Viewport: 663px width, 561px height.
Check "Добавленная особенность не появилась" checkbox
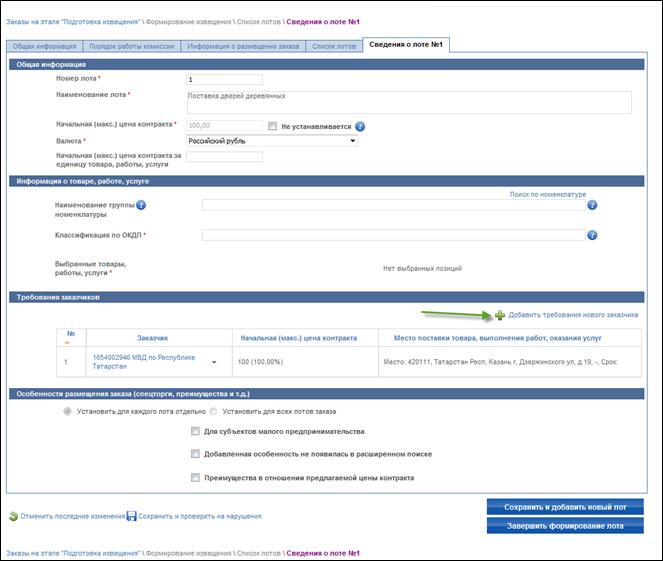(x=195, y=454)
